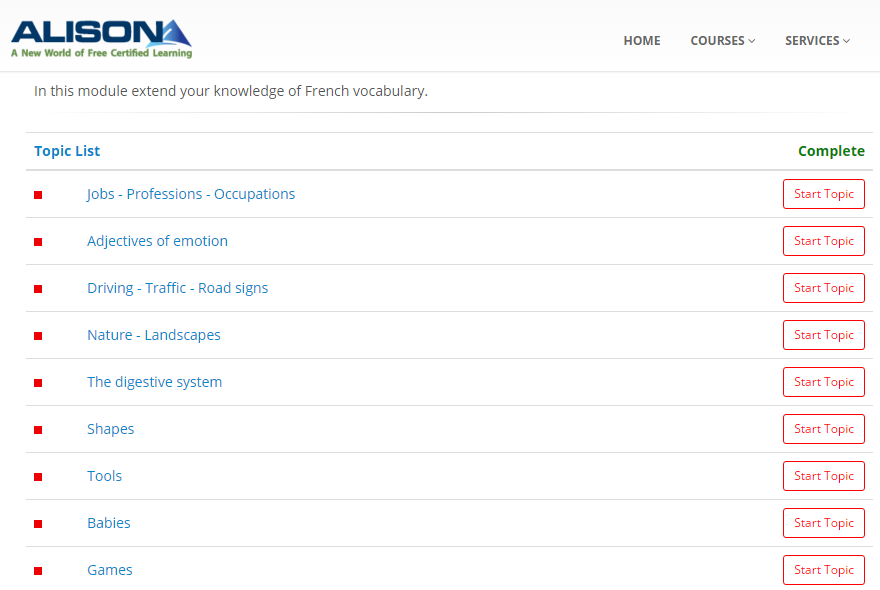
Task: Start Topic for Tools
Action: tap(823, 476)
